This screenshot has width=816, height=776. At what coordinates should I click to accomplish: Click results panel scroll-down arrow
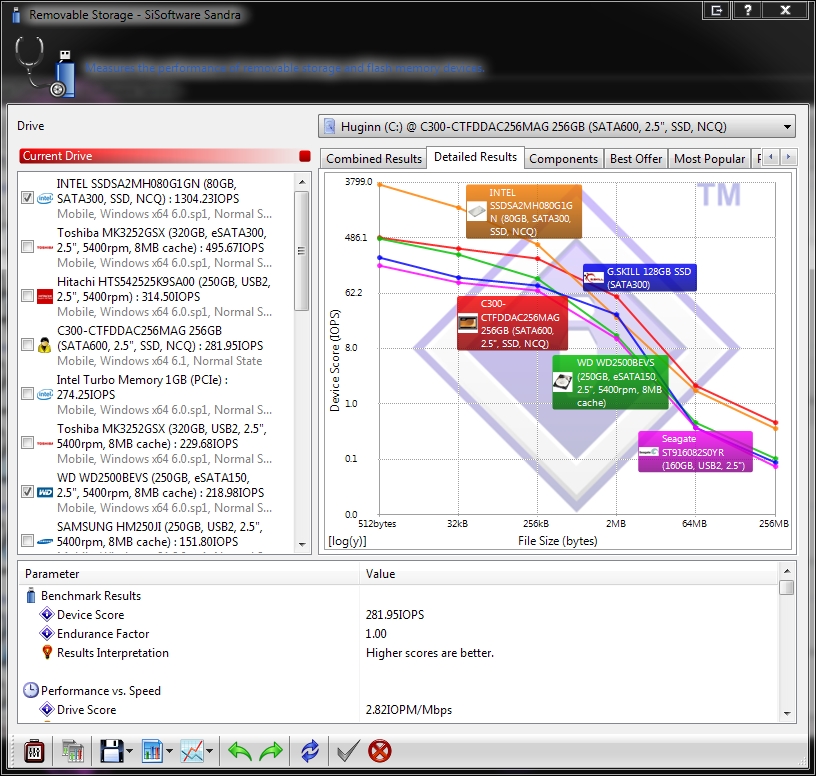click(x=787, y=714)
